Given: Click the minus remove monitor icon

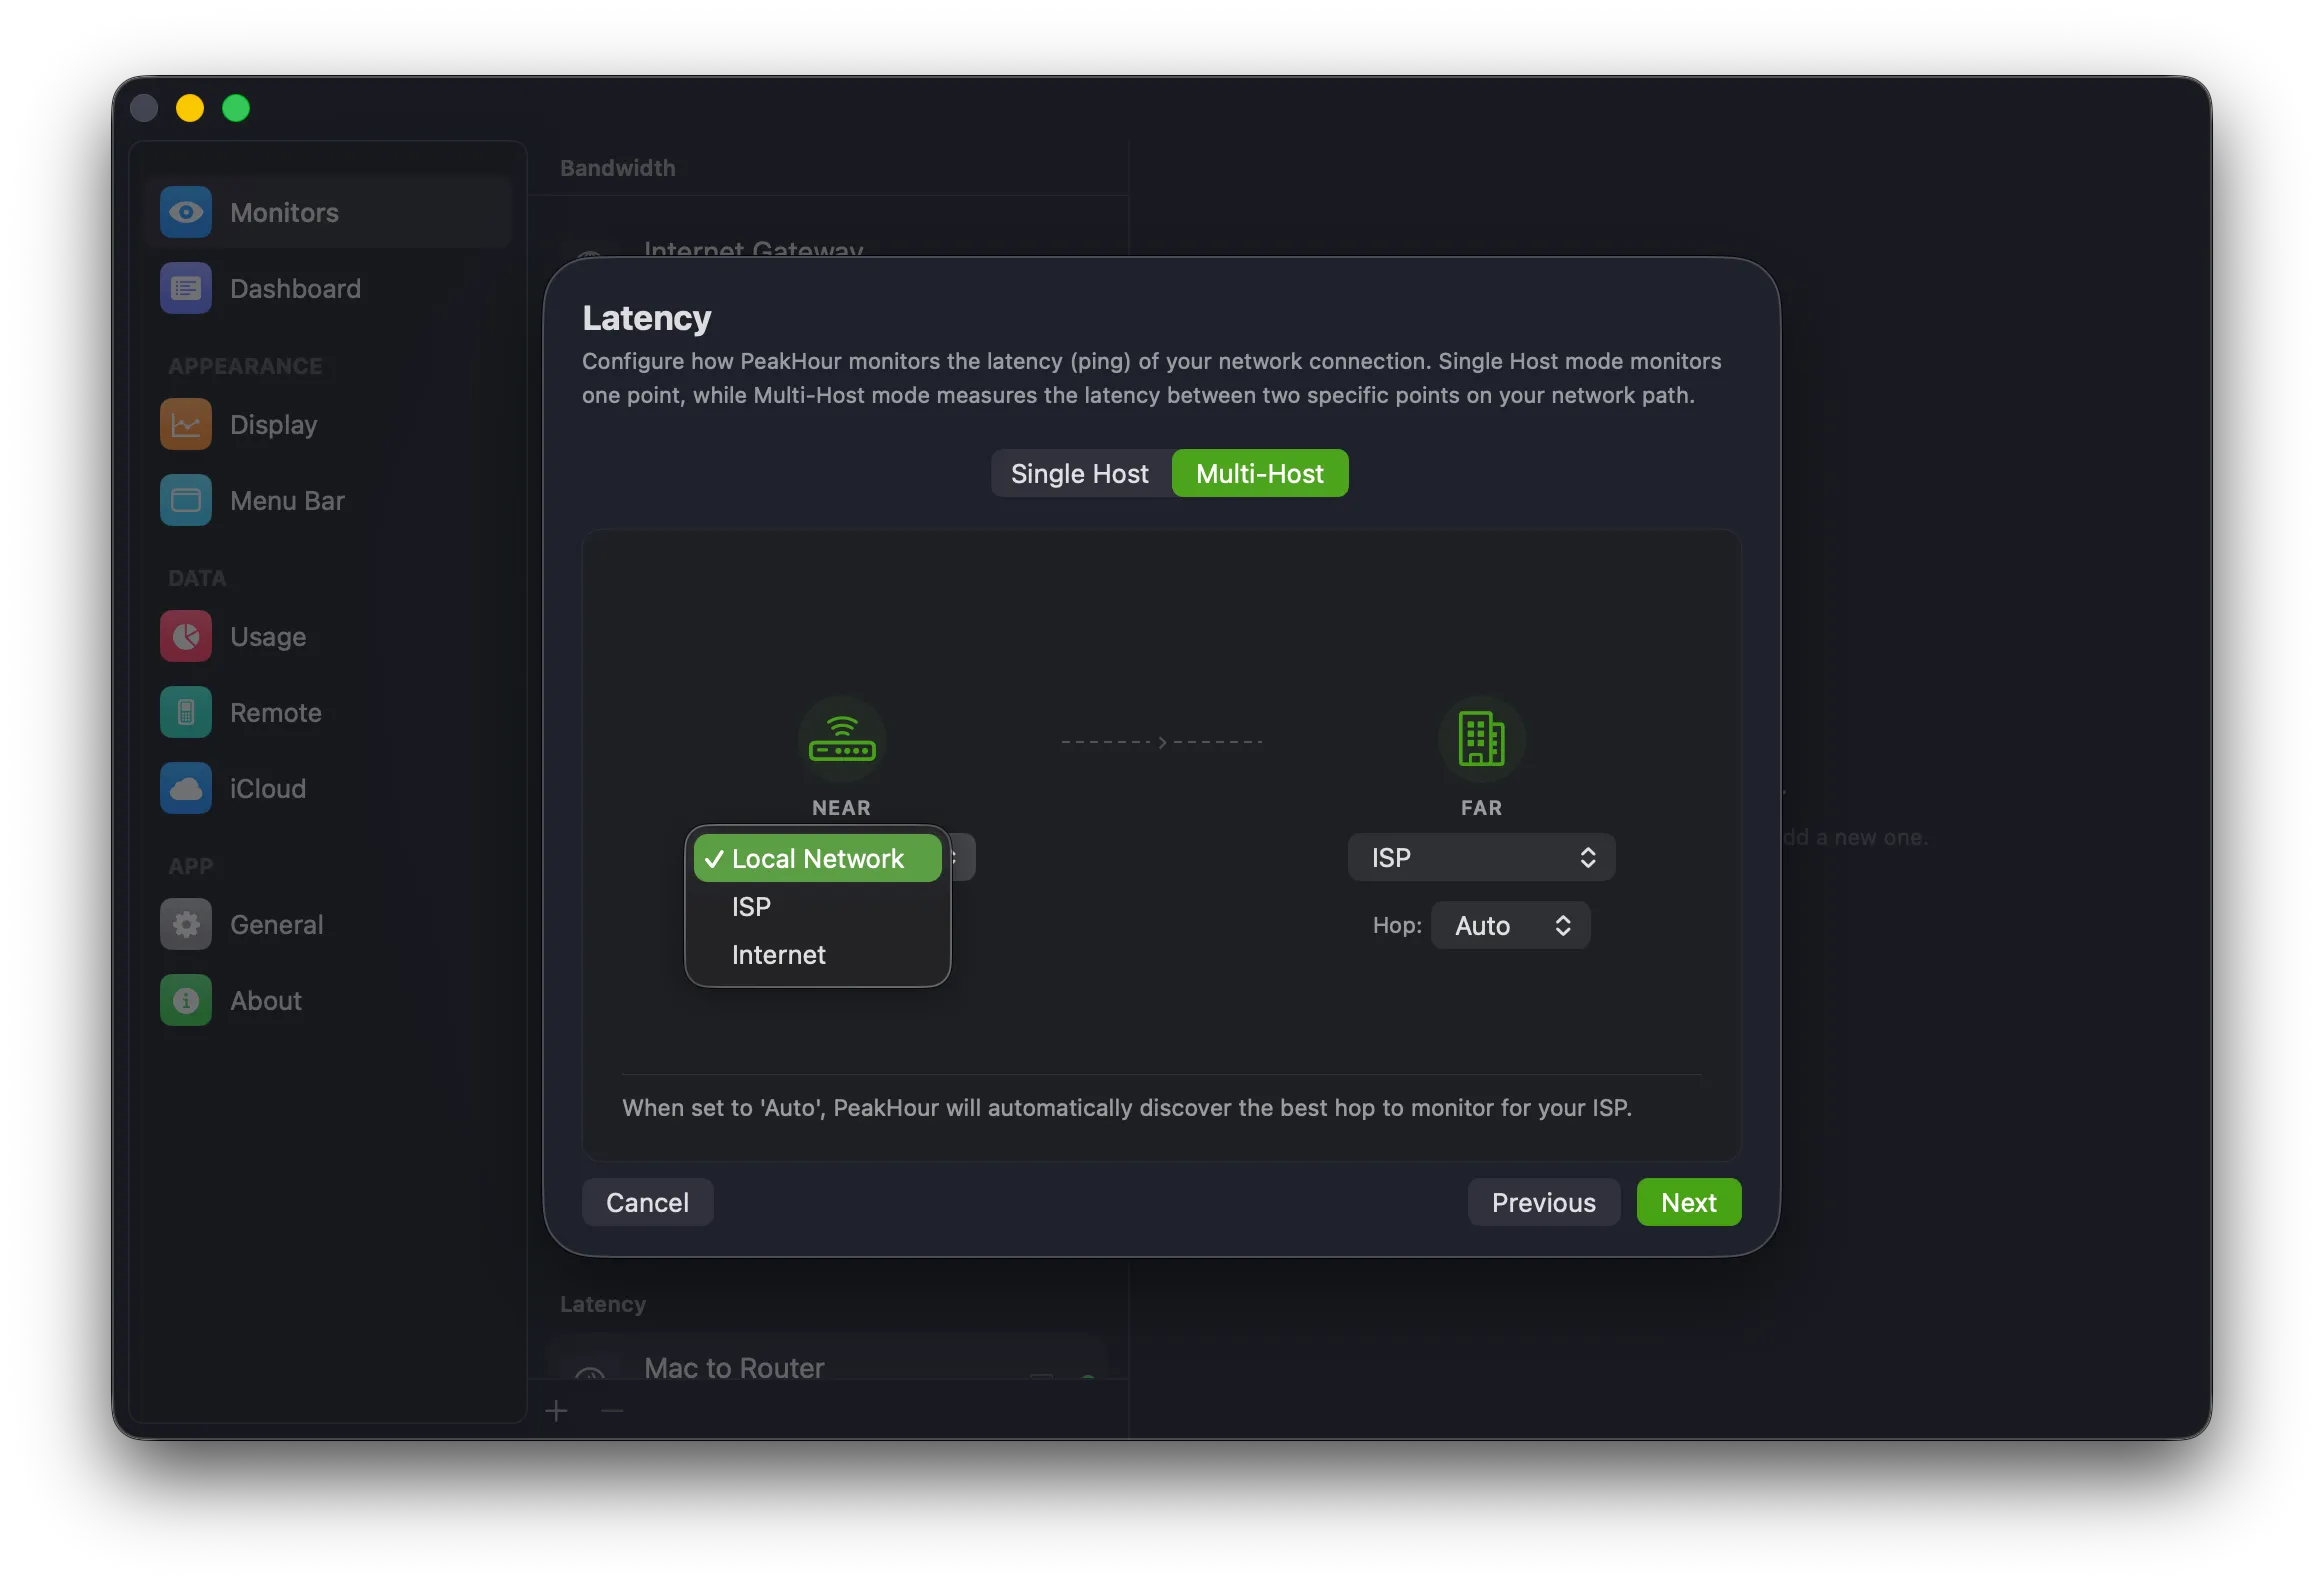Looking at the screenshot, I should 613,1411.
